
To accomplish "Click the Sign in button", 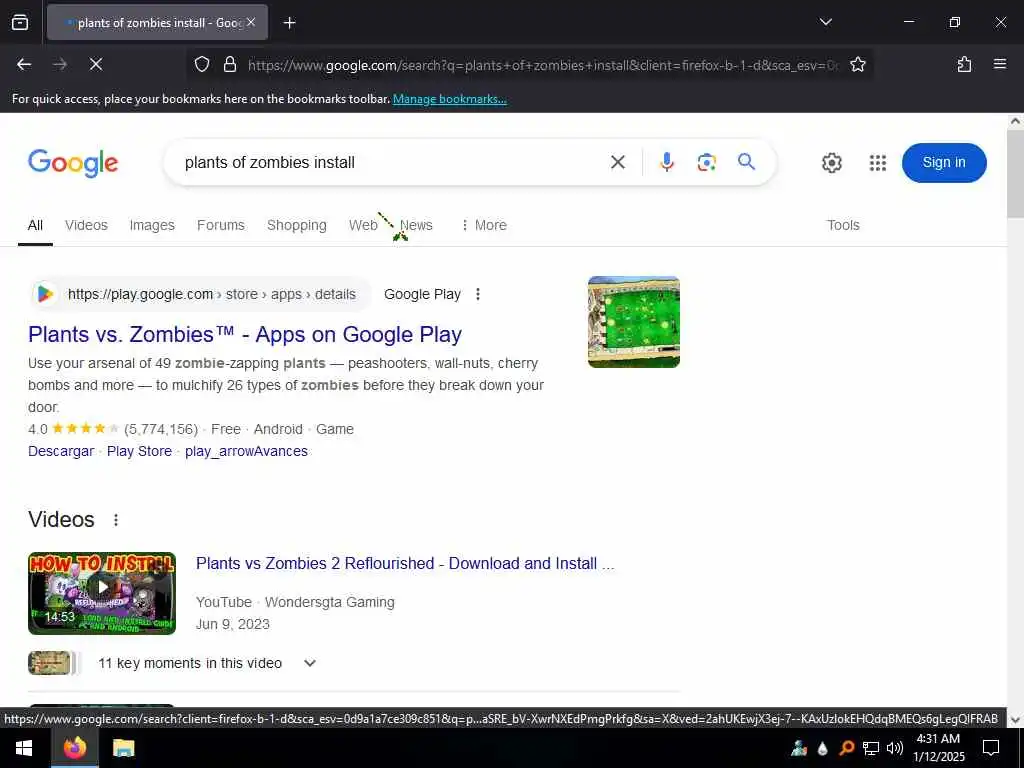I will tap(944, 163).
